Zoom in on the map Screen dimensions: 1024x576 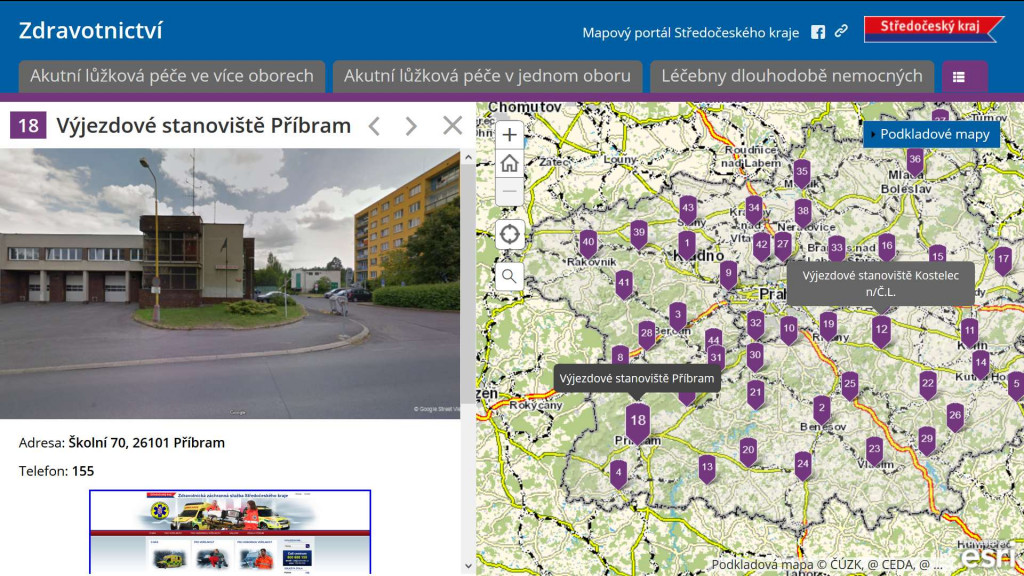click(x=509, y=135)
